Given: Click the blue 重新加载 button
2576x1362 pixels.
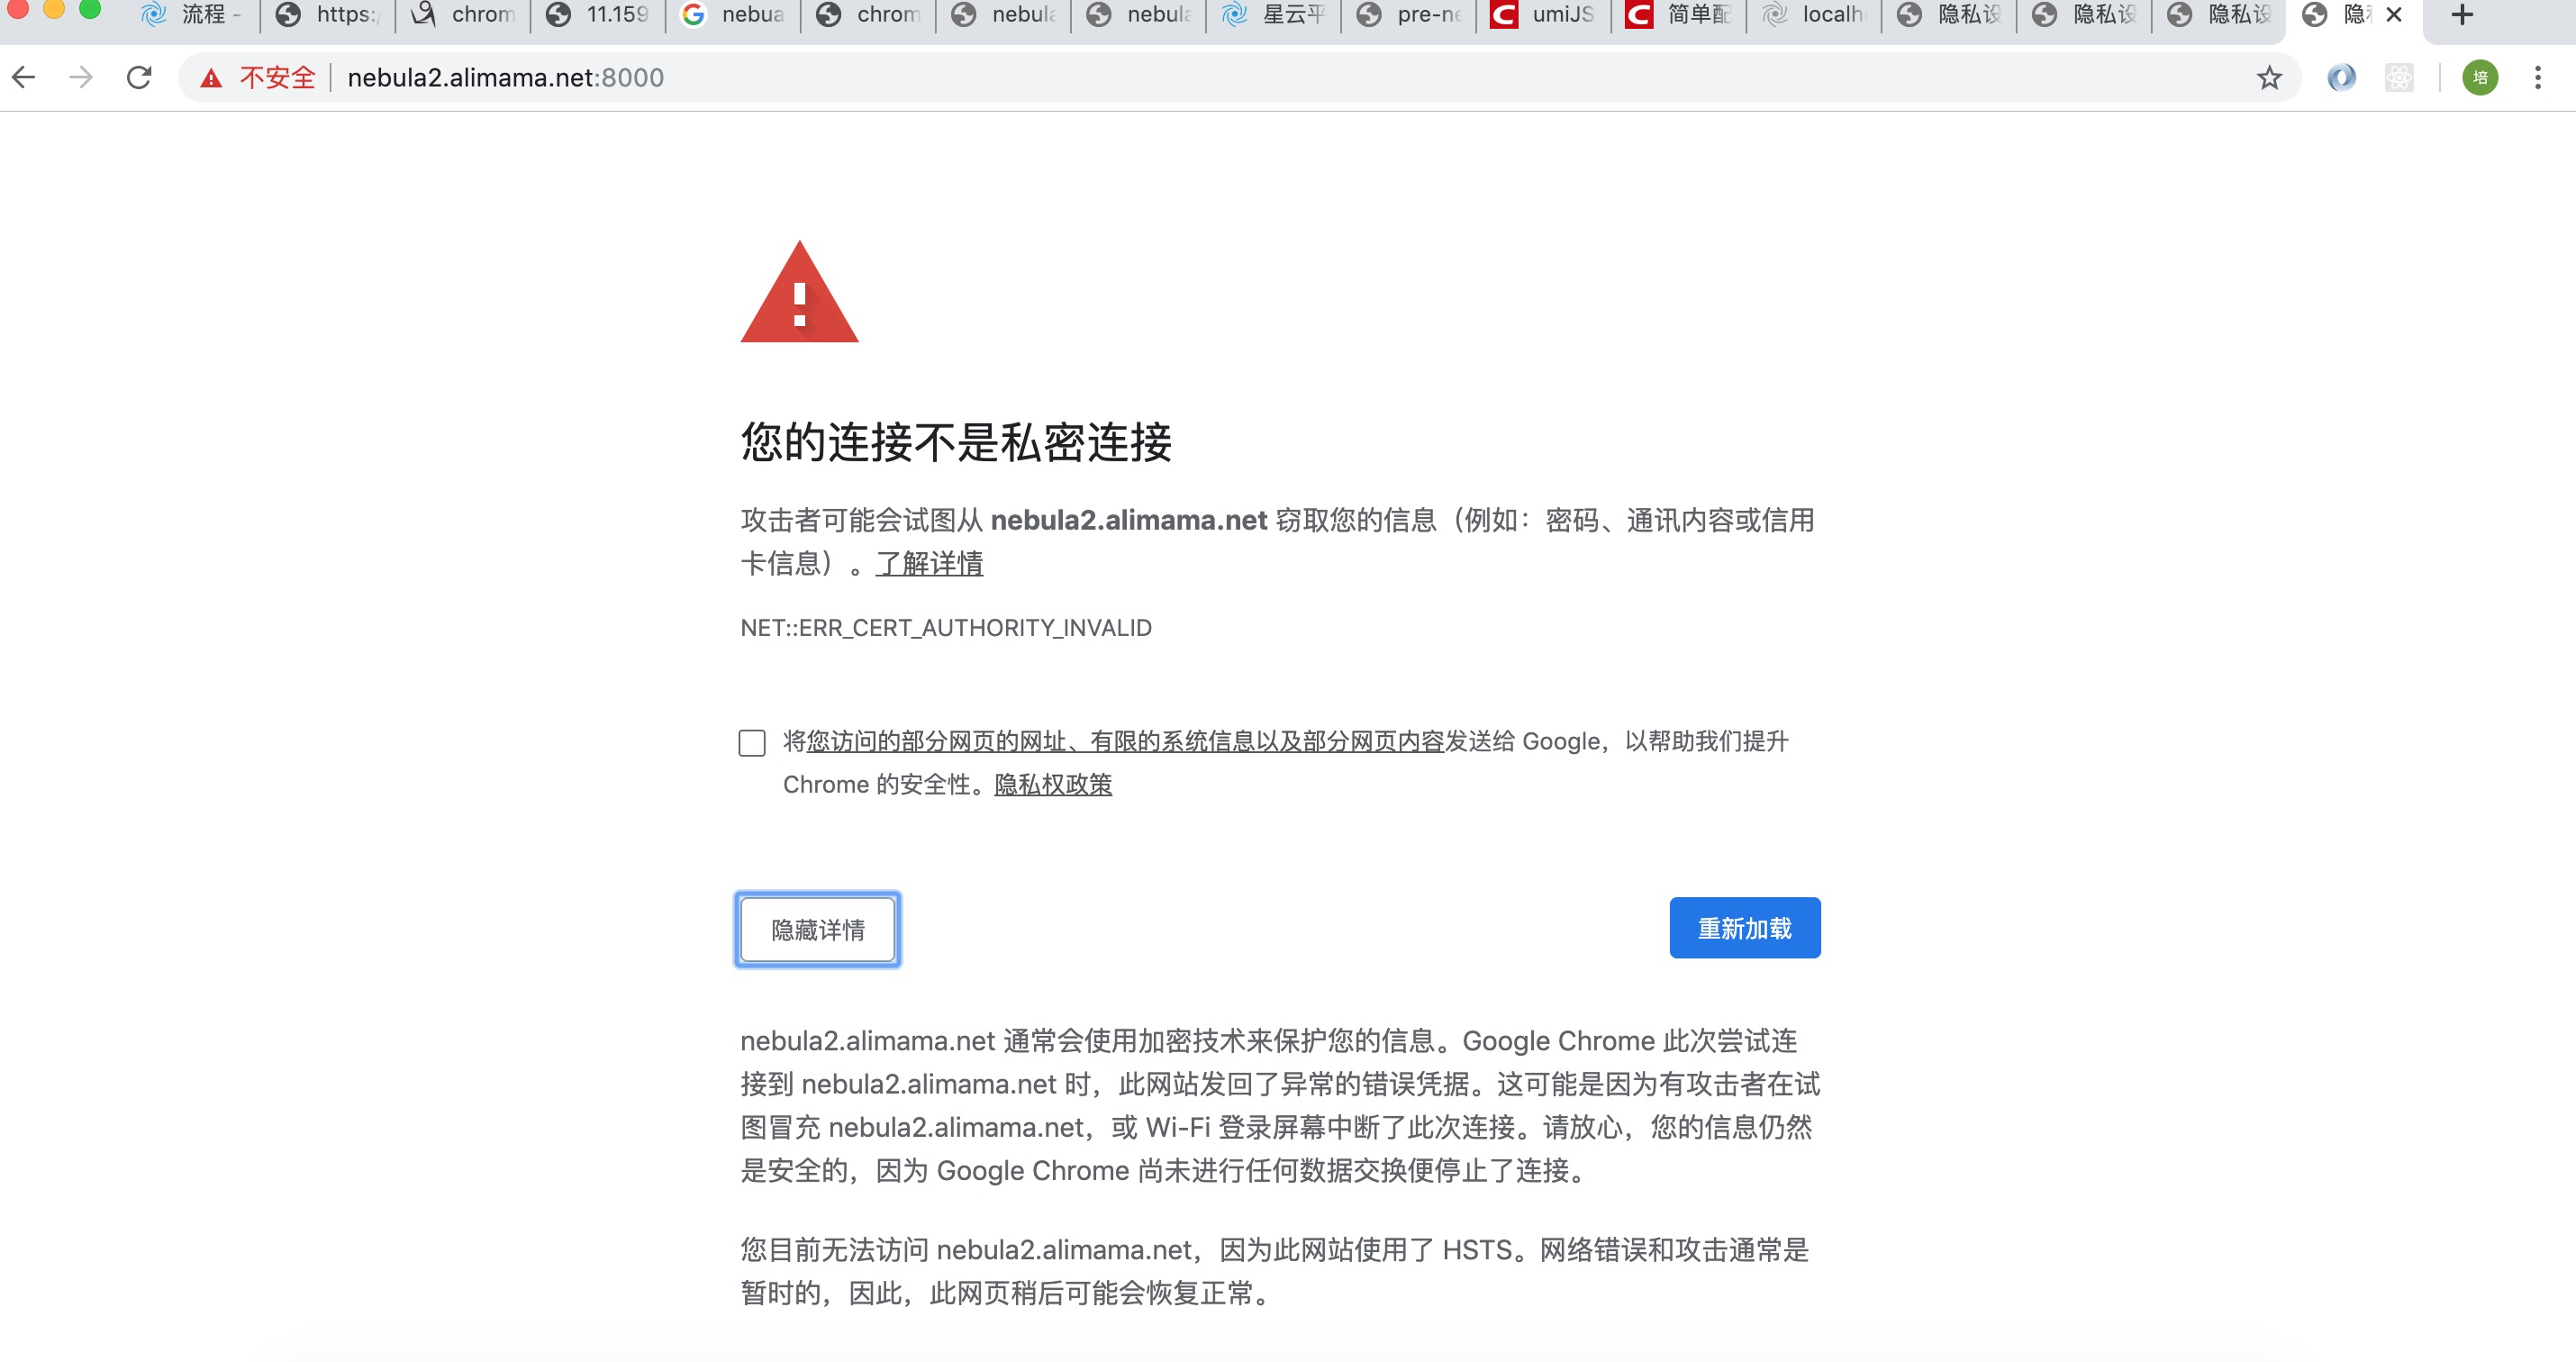Looking at the screenshot, I should [x=1744, y=928].
